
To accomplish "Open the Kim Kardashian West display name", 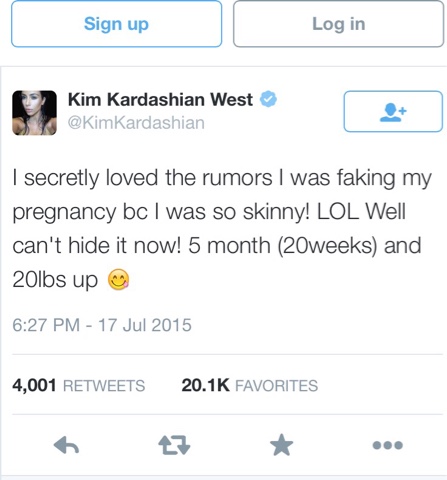I will point(160,99).
